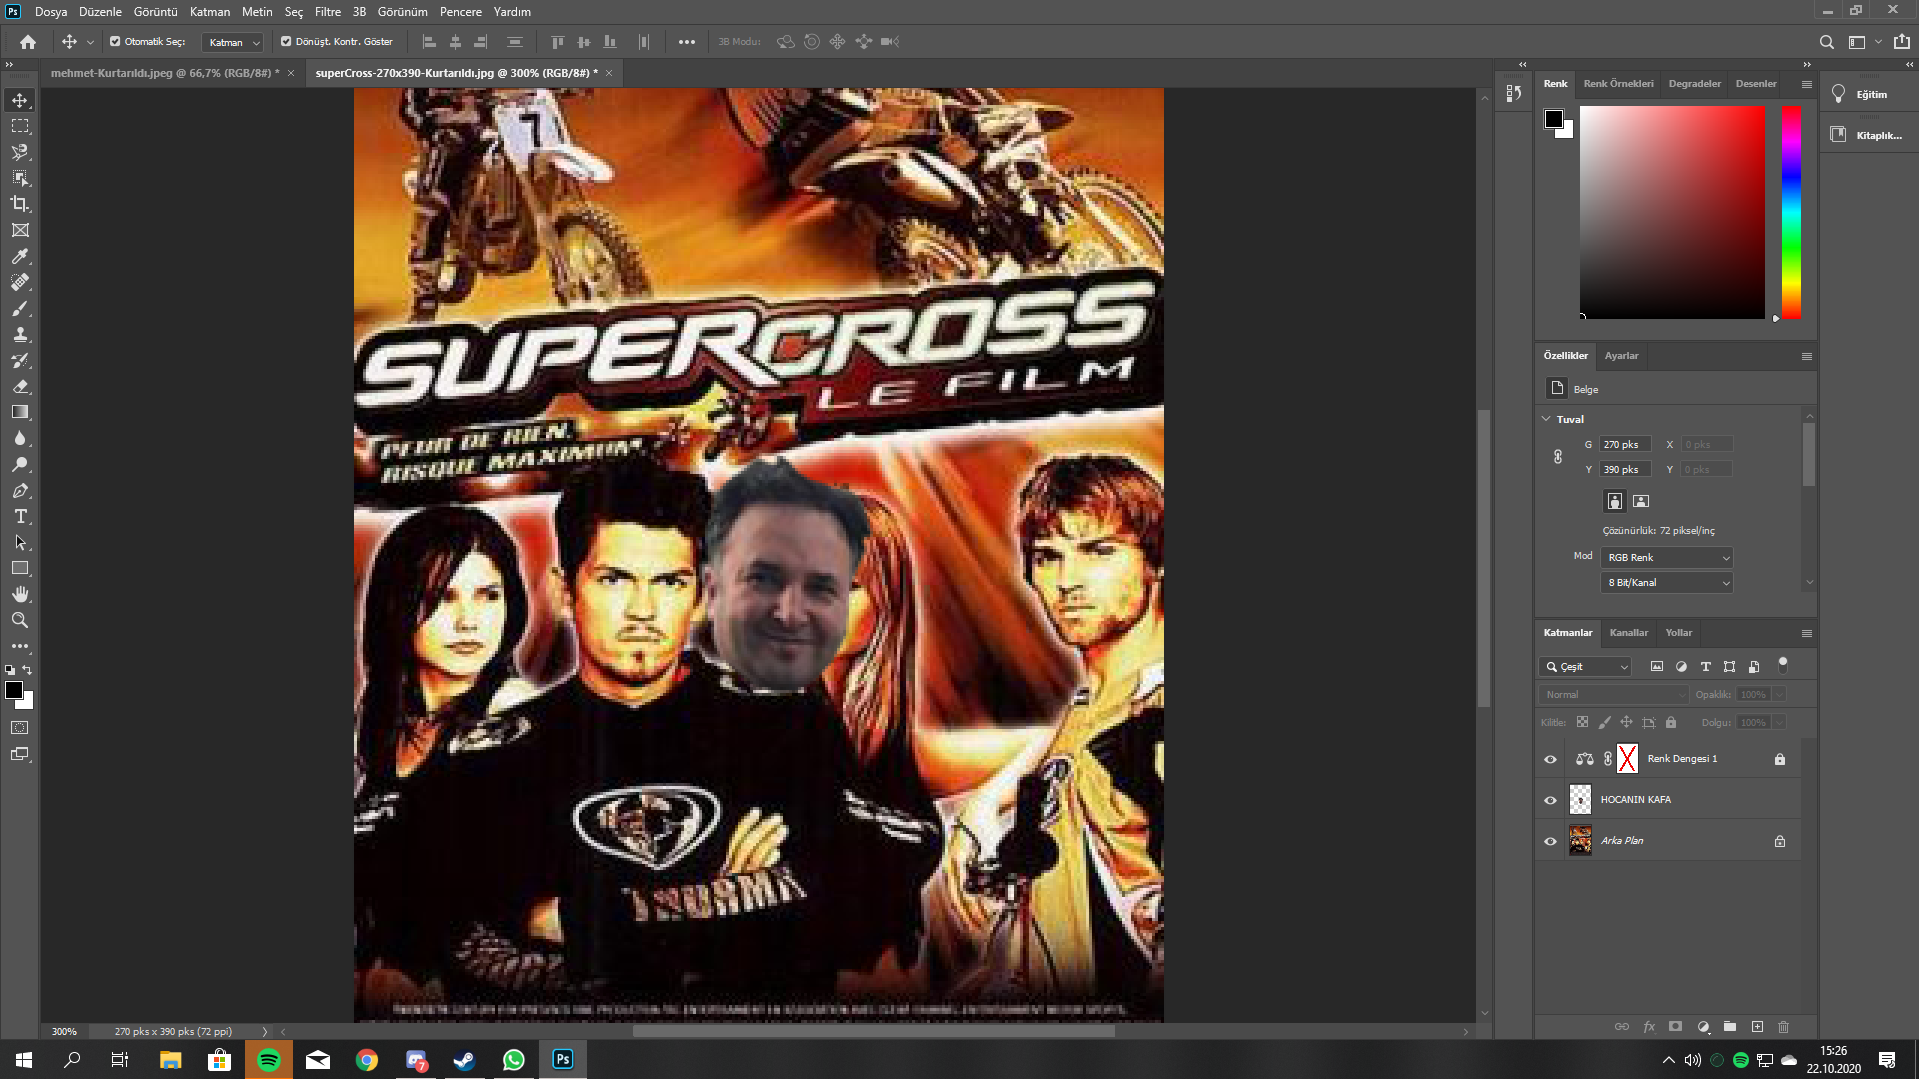Toggle the width-height link icon in Tuval

[x=1558, y=457]
